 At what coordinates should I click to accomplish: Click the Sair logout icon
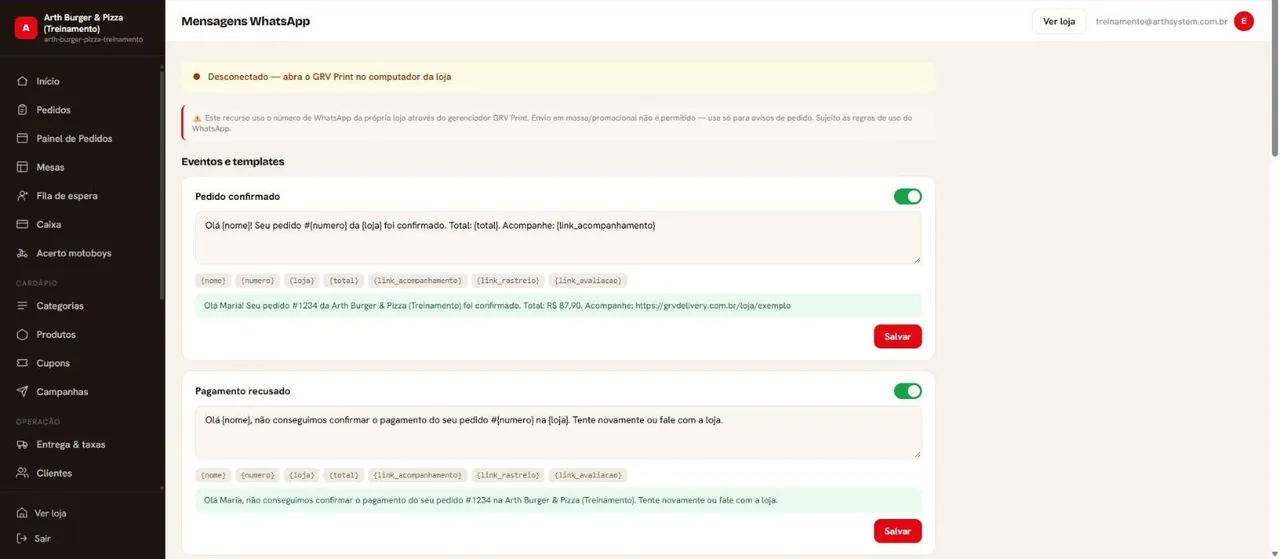[x=22, y=538]
